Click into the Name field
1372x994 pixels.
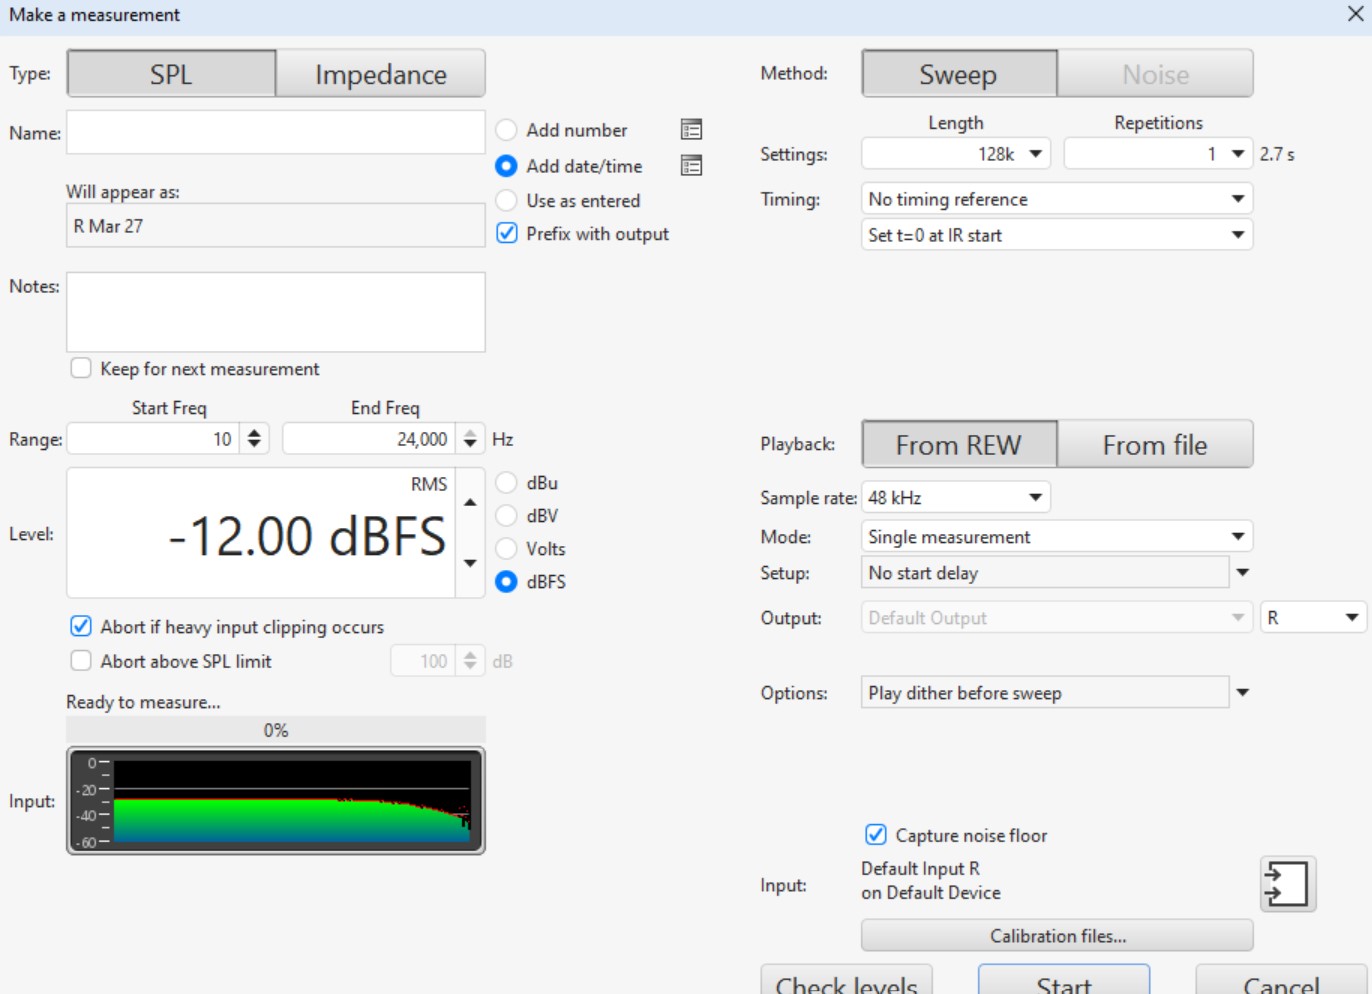click(276, 132)
